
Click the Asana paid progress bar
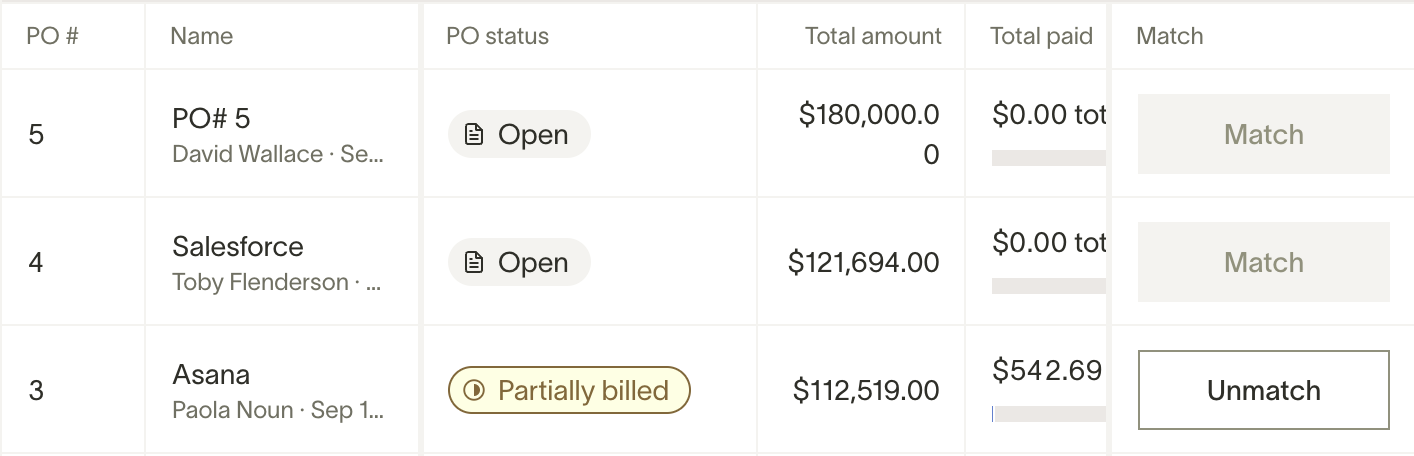[1049, 414]
